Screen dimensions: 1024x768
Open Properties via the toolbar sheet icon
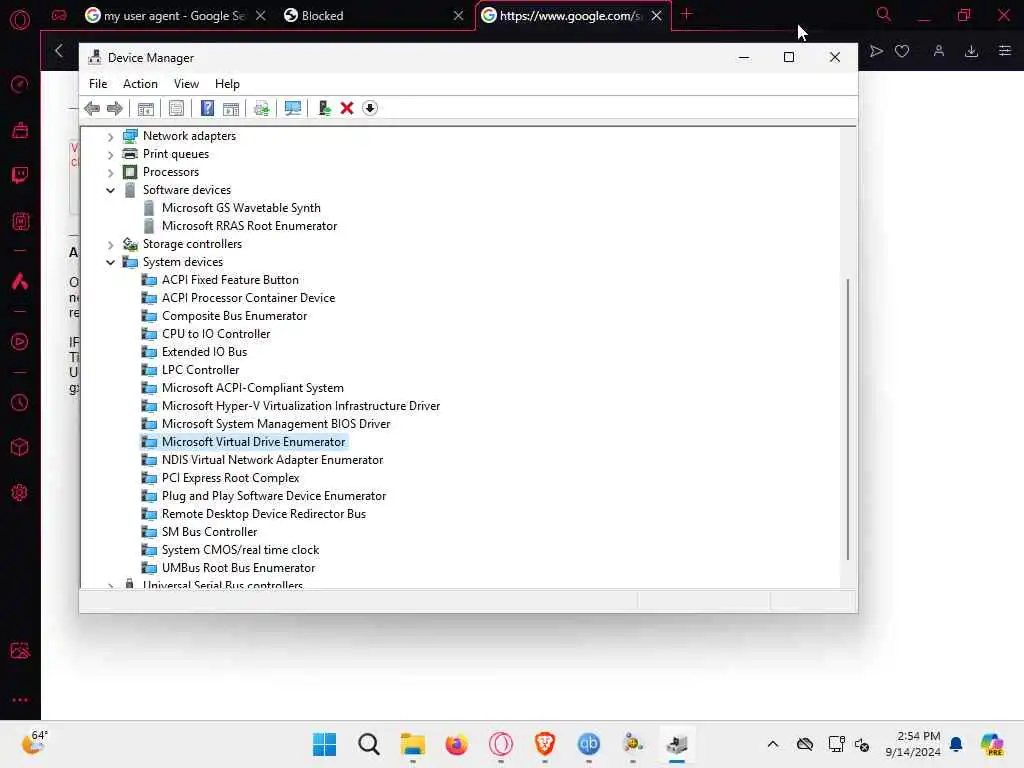click(x=176, y=108)
